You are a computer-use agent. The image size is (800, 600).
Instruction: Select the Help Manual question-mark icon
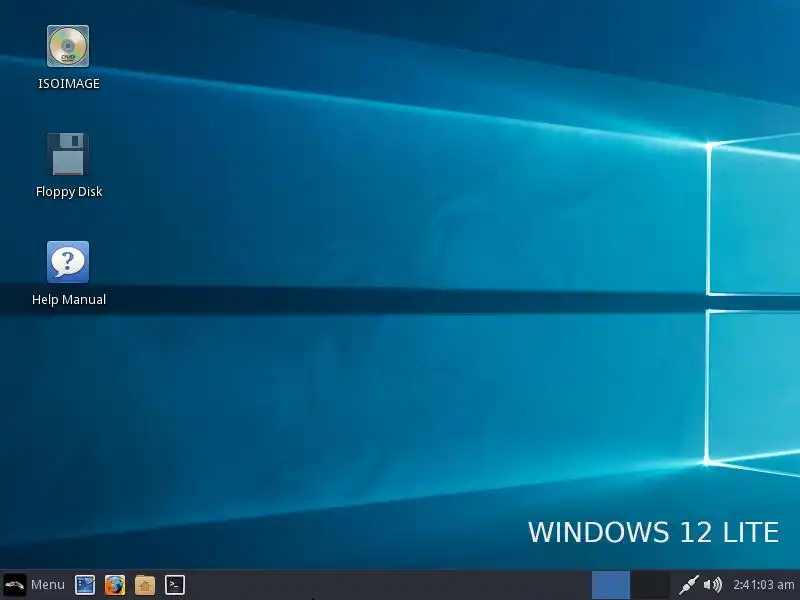(68, 262)
